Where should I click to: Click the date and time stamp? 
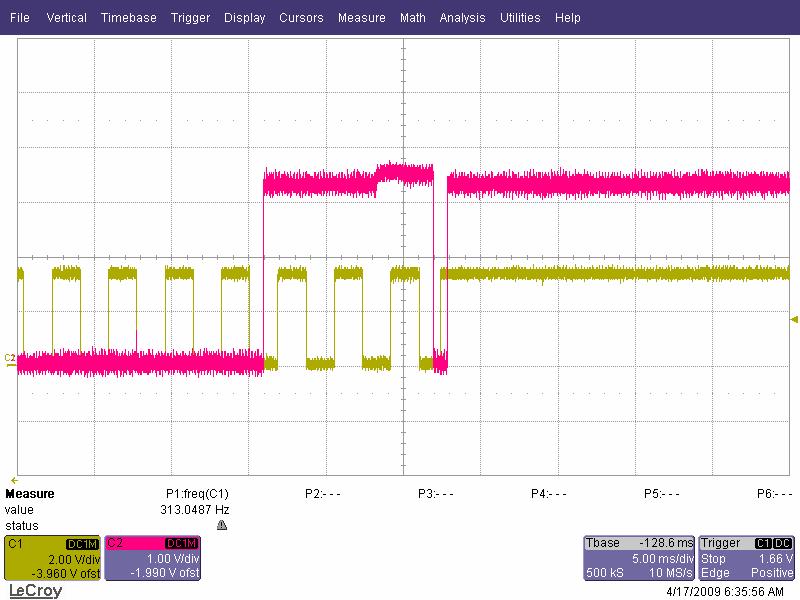click(724, 591)
